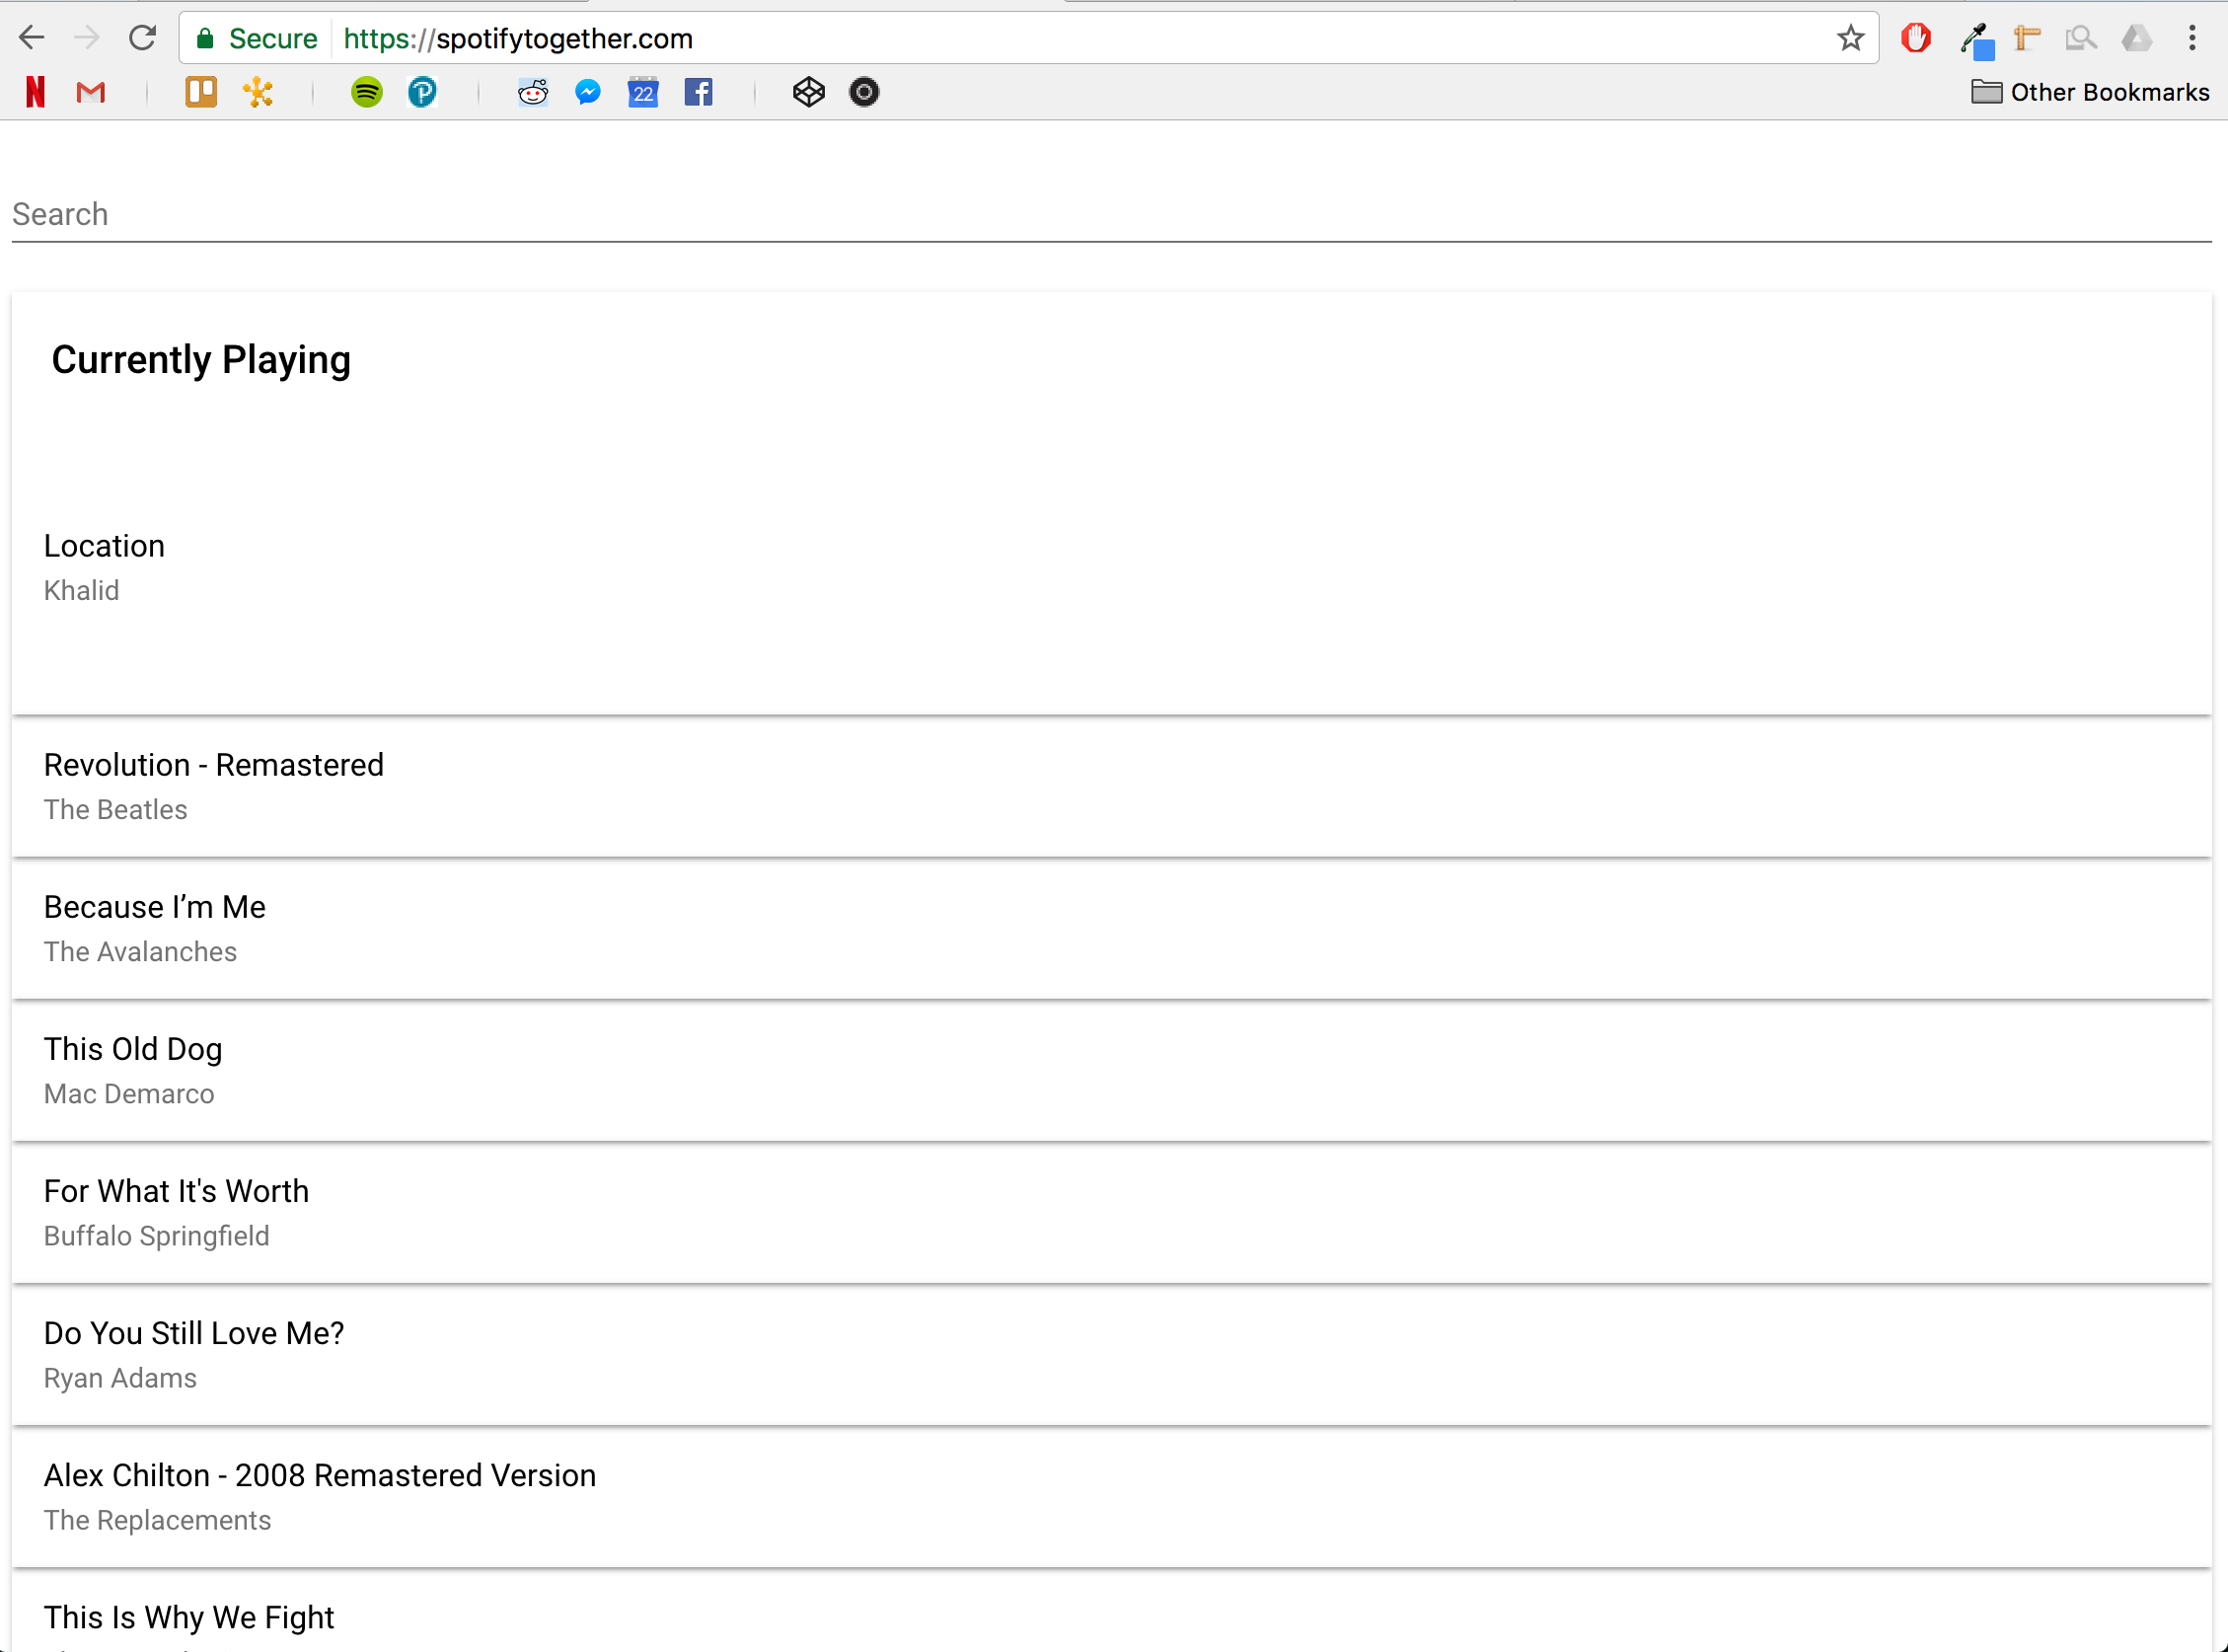The width and height of the screenshot is (2228, 1652).
Task: Activate the color picker eyedropper extension
Action: (1976, 40)
